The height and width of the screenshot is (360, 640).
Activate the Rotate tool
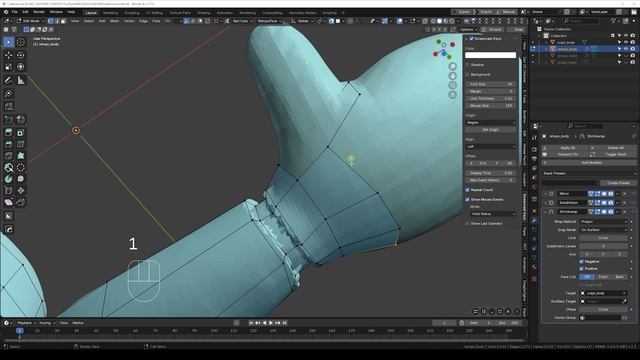click(21, 55)
